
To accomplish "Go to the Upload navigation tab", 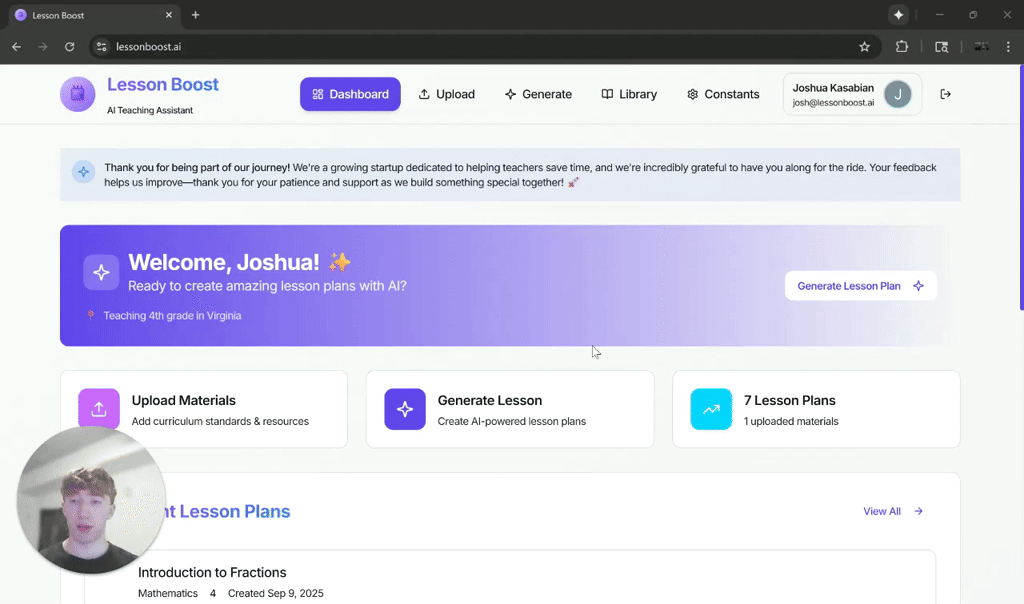I will pyautogui.click(x=446, y=94).
